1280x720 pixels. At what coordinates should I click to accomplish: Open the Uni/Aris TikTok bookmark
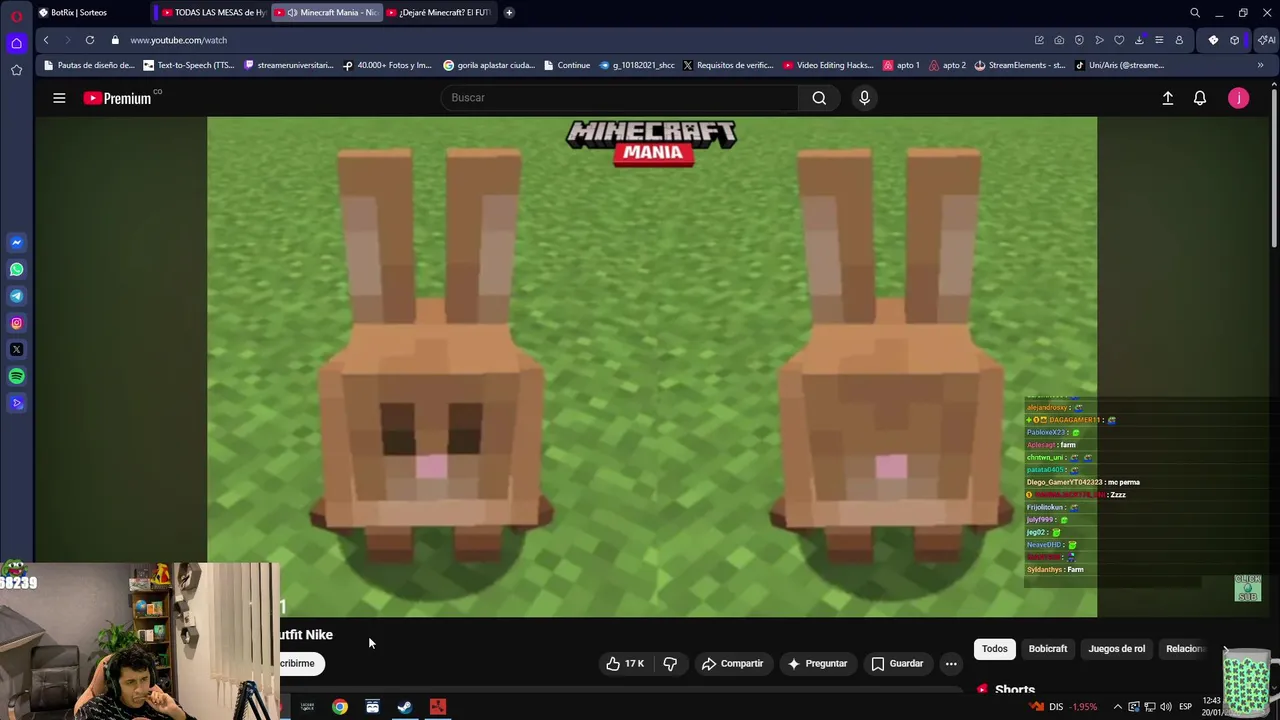[x=1120, y=65]
